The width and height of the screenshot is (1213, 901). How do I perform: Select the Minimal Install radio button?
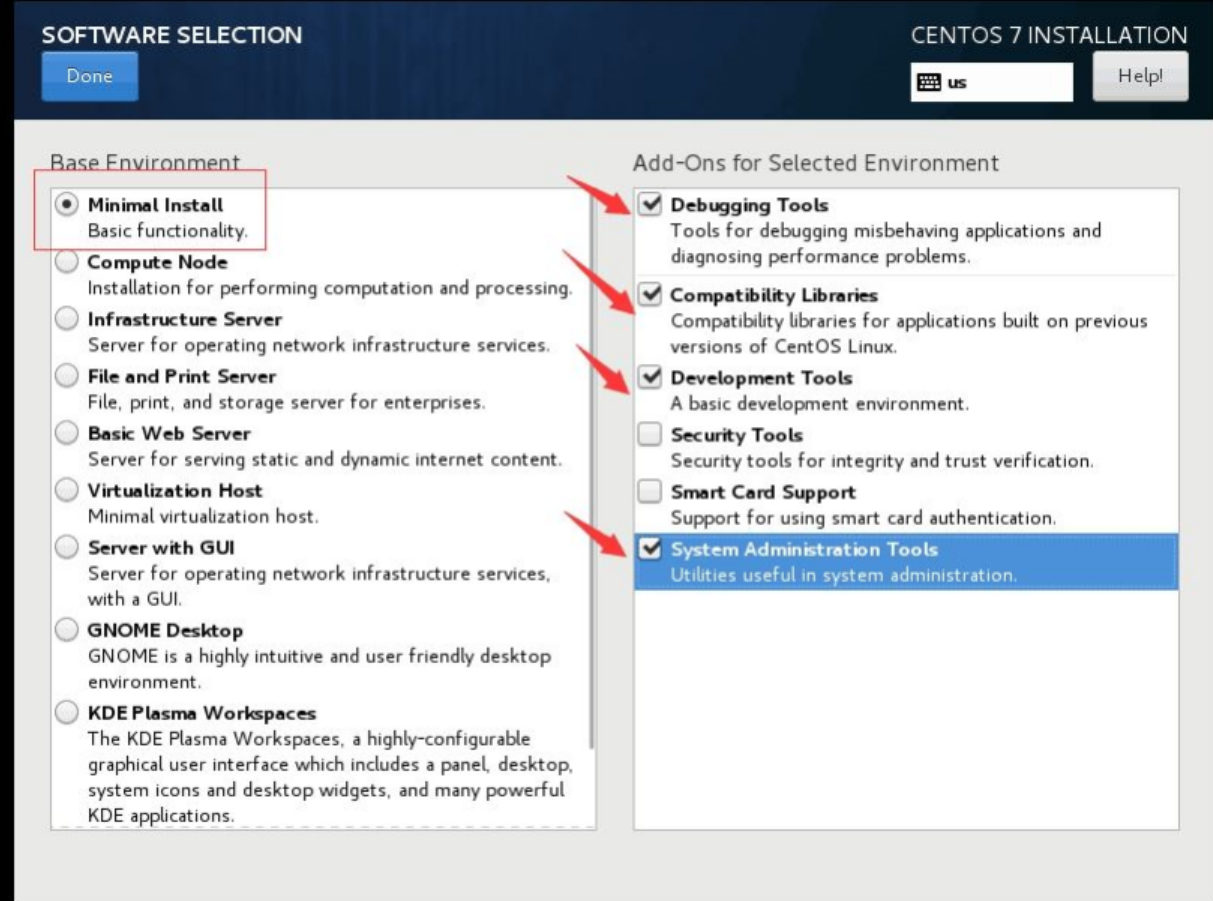tap(66, 205)
